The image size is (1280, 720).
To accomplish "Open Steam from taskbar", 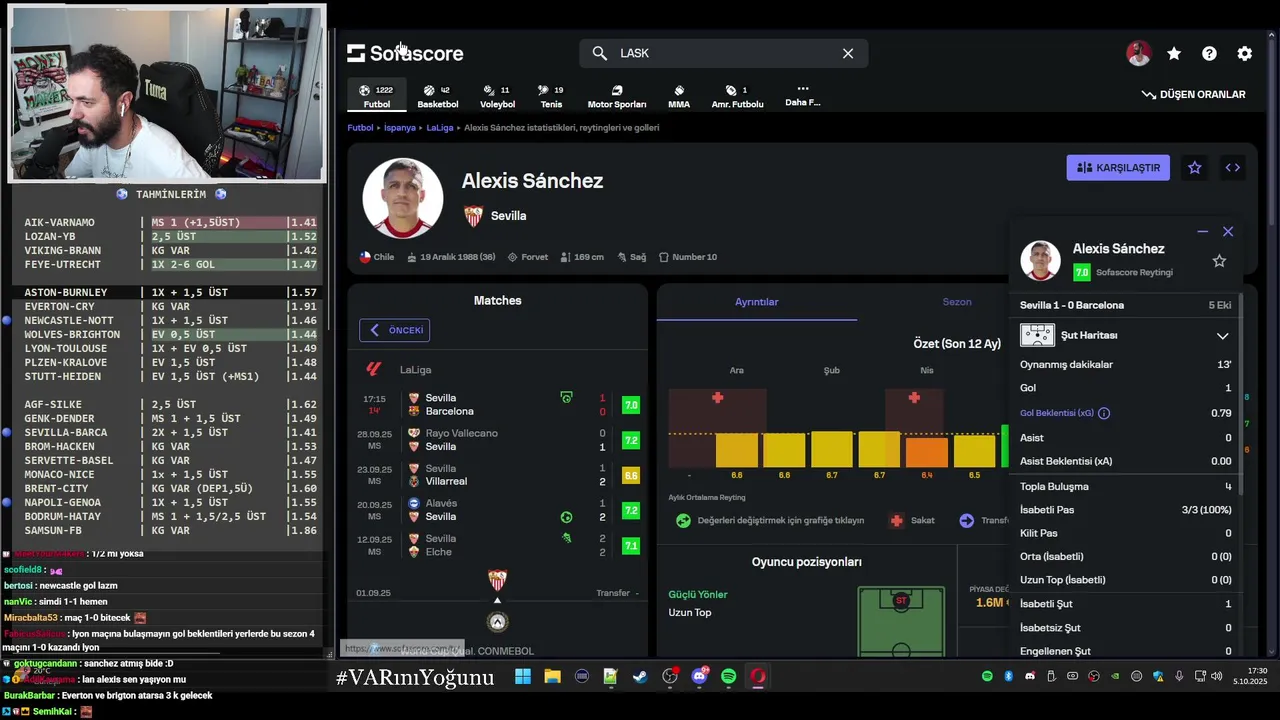I will pyautogui.click(x=640, y=677).
